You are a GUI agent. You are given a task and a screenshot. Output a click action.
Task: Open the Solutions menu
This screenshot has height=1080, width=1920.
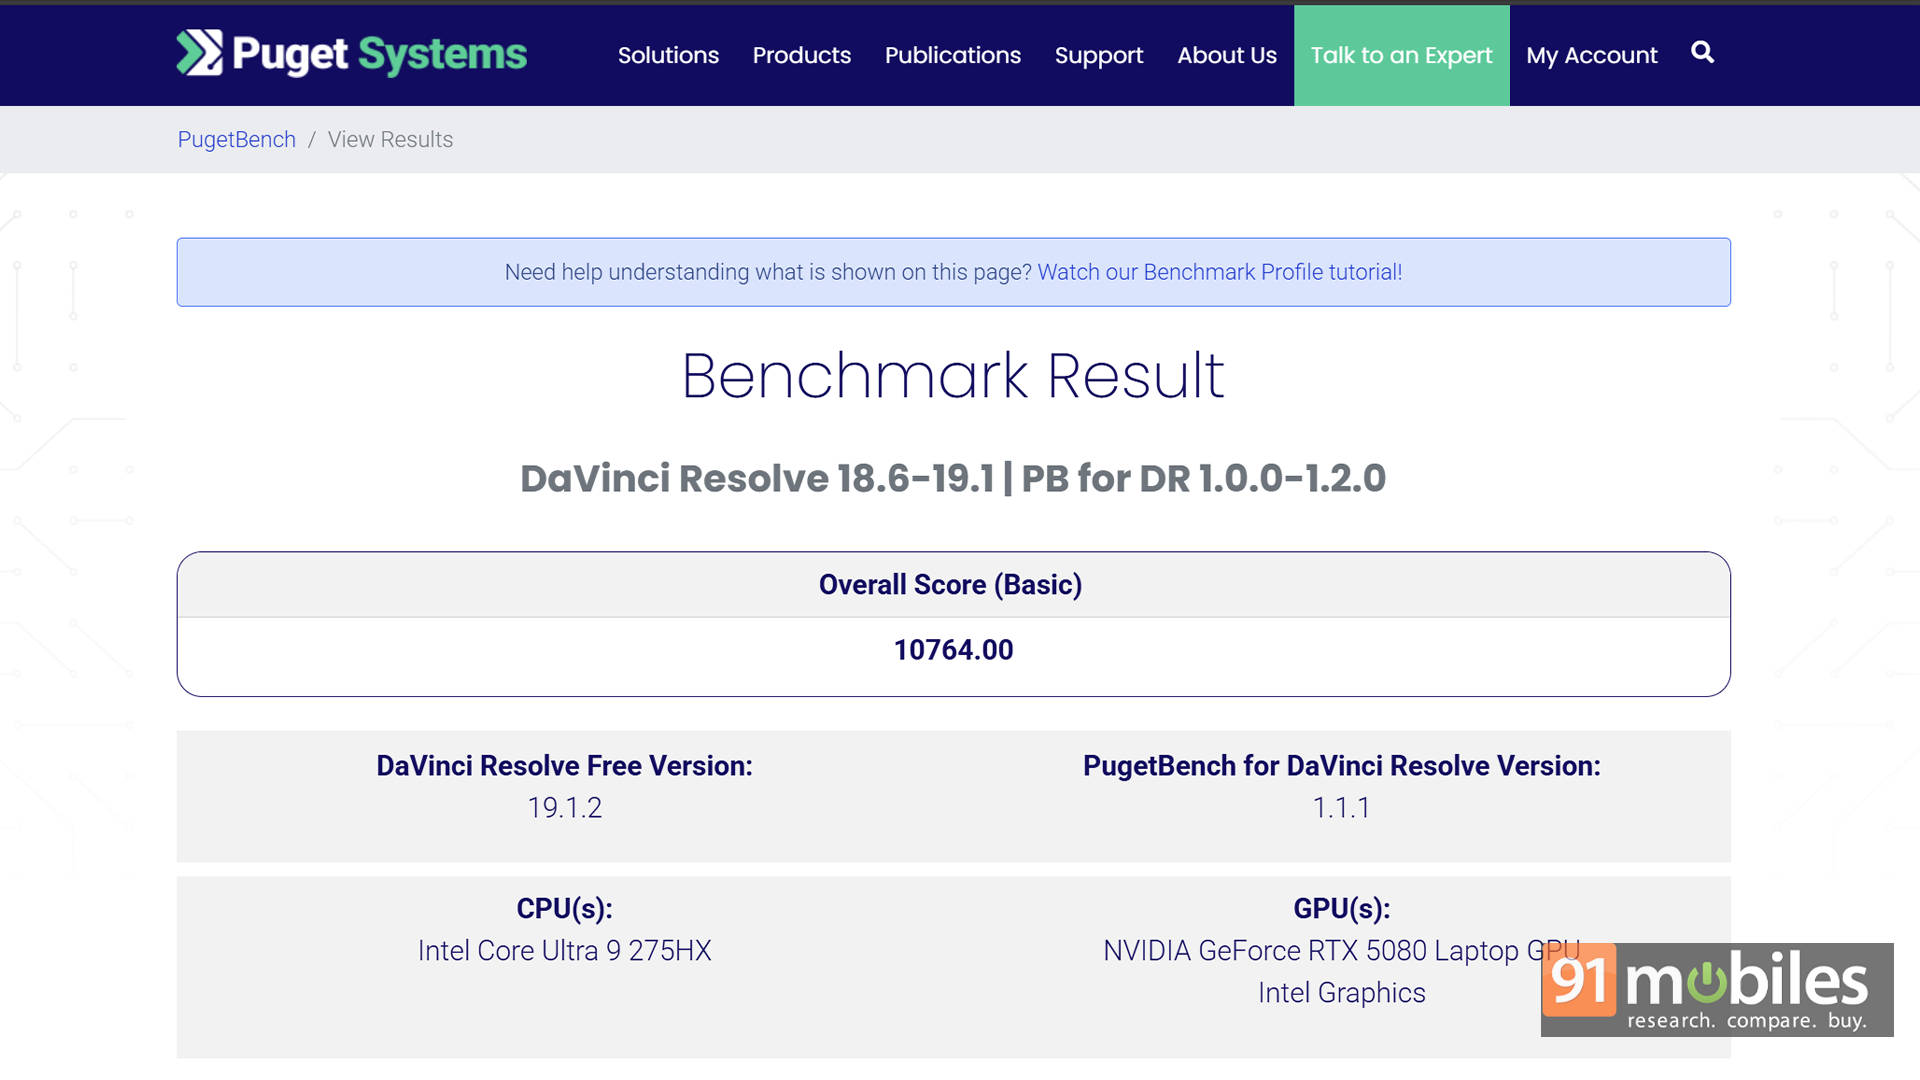(x=668, y=55)
